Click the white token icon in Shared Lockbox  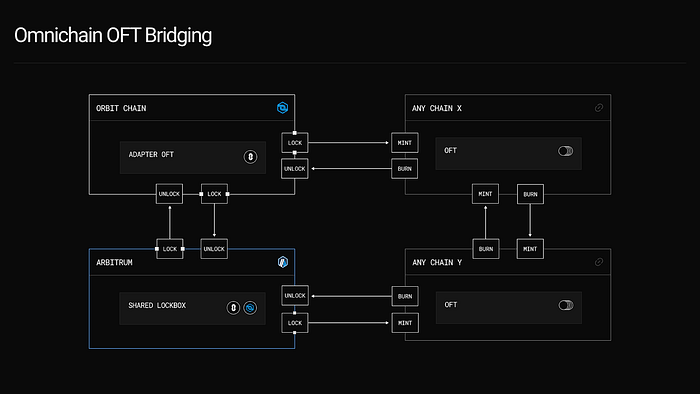click(233, 307)
